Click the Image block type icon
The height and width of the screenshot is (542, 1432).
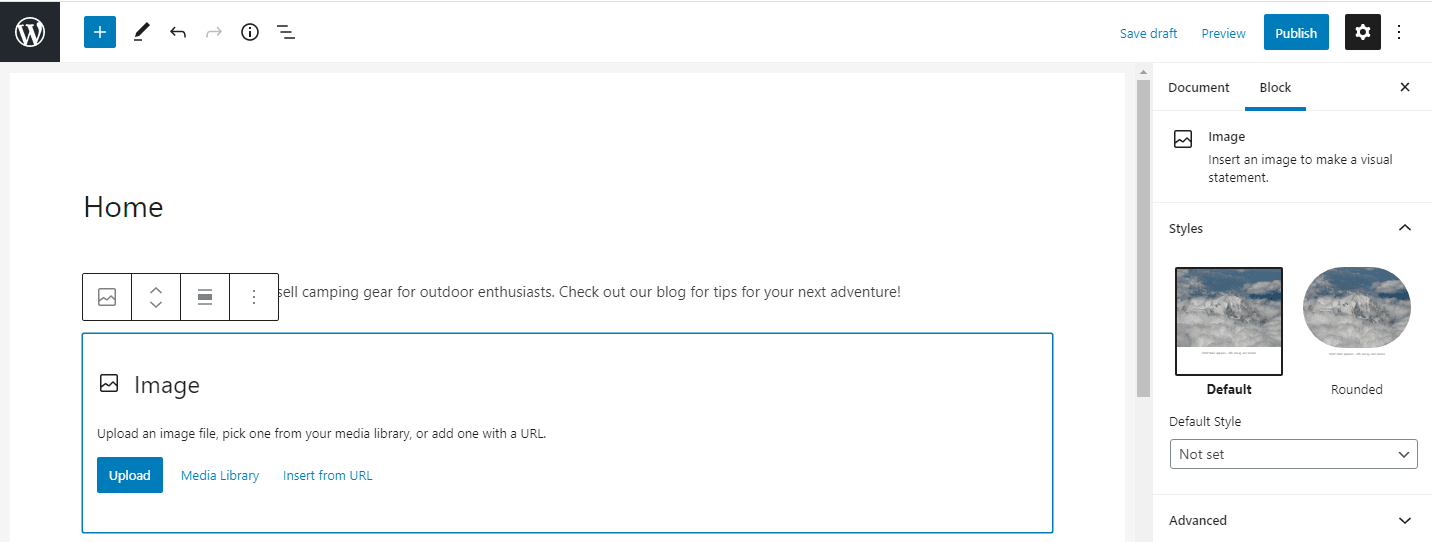point(107,297)
